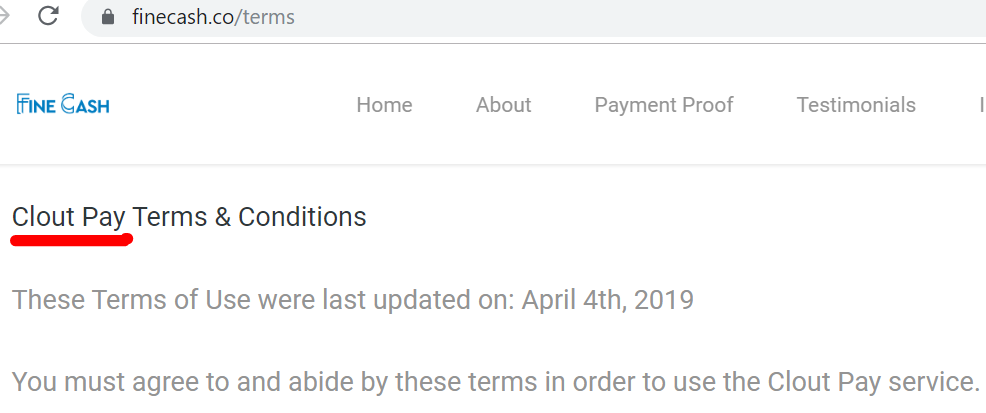Image resolution: width=986 pixels, height=413 pixels.
Task: Select the cut-off nav item after Testimonials
Action: 982,104
